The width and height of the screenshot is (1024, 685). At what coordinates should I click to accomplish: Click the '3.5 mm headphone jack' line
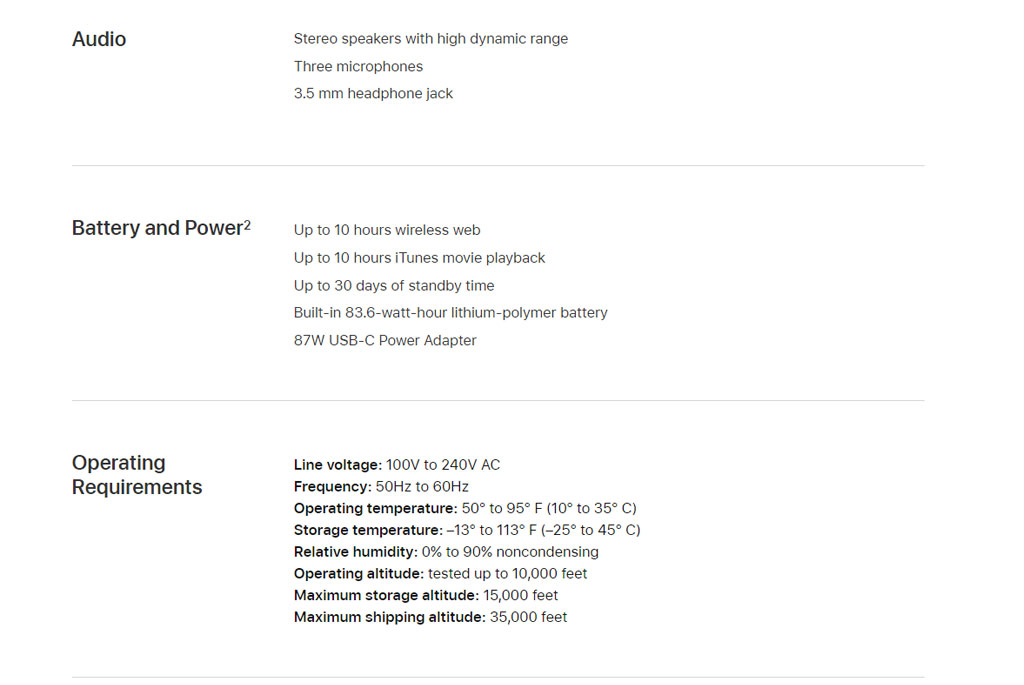373,93
